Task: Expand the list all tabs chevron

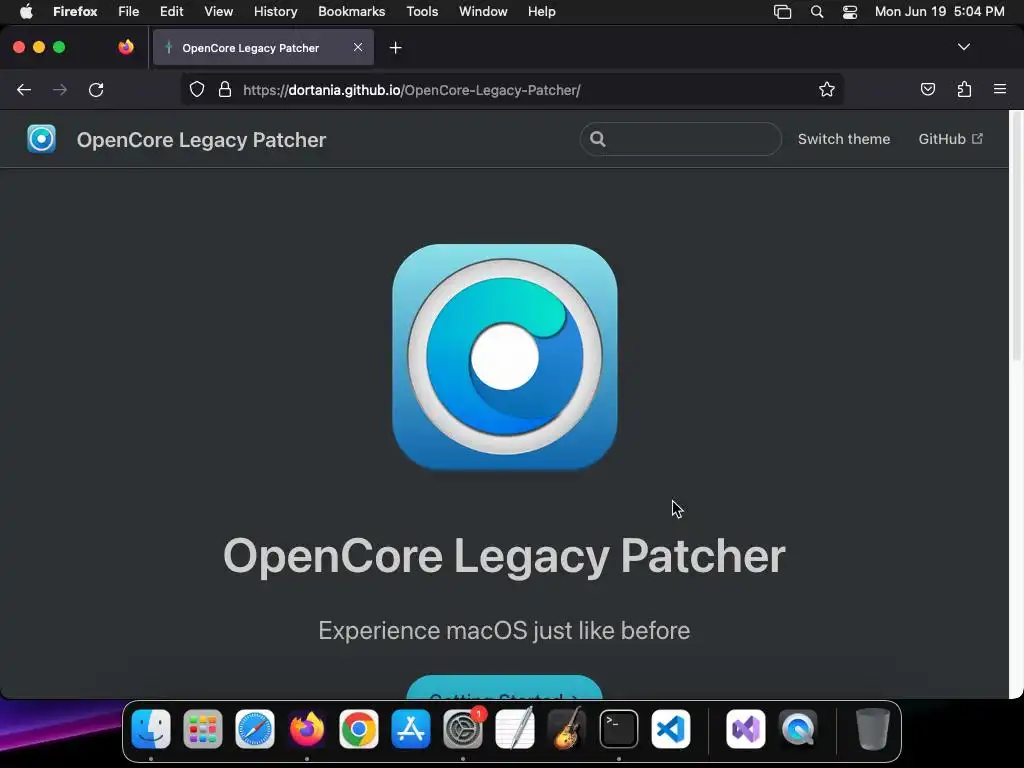Action: coord(963,47)
